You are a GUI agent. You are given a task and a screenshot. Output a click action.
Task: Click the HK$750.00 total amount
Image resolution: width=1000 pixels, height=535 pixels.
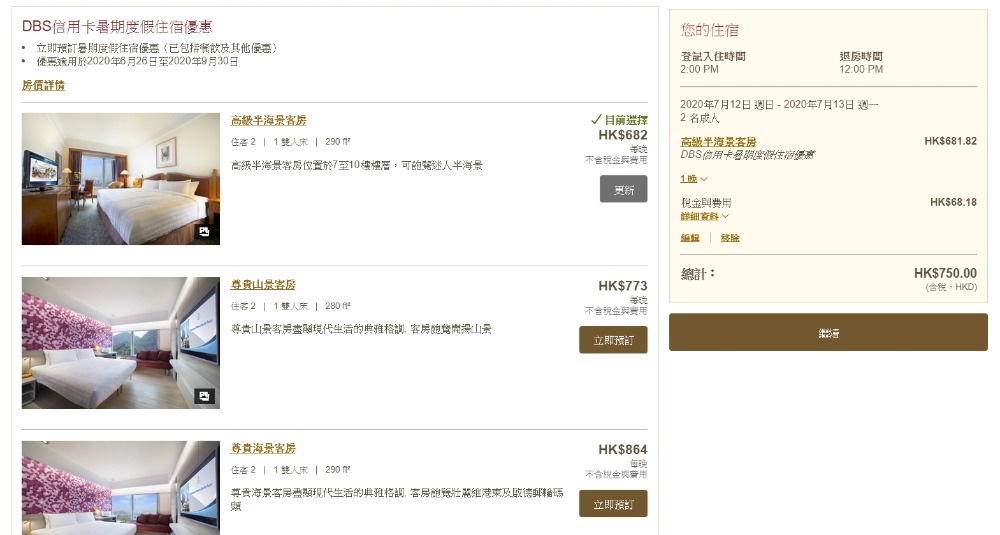(x=945, y=273)
